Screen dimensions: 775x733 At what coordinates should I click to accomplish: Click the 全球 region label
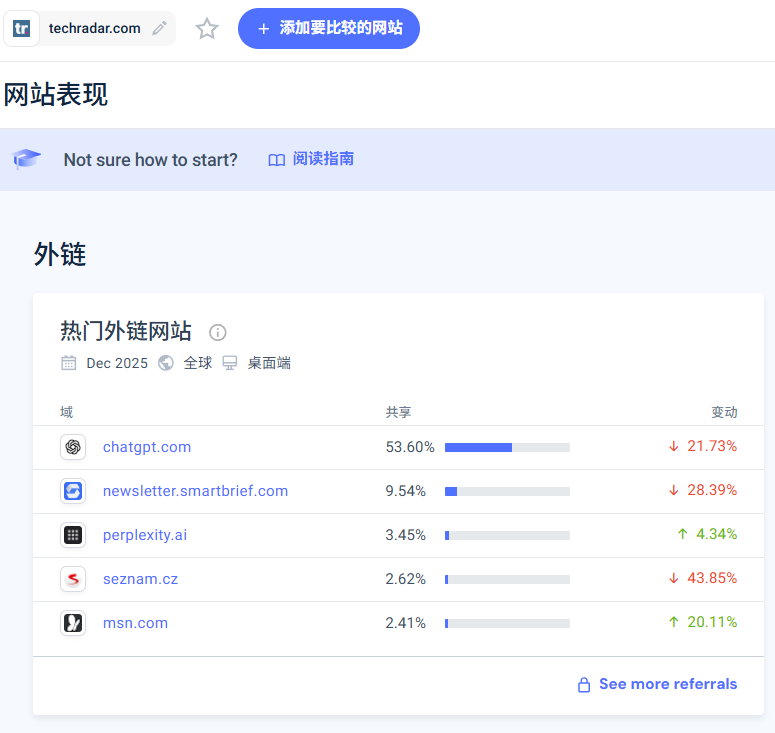tap(198, 363)
